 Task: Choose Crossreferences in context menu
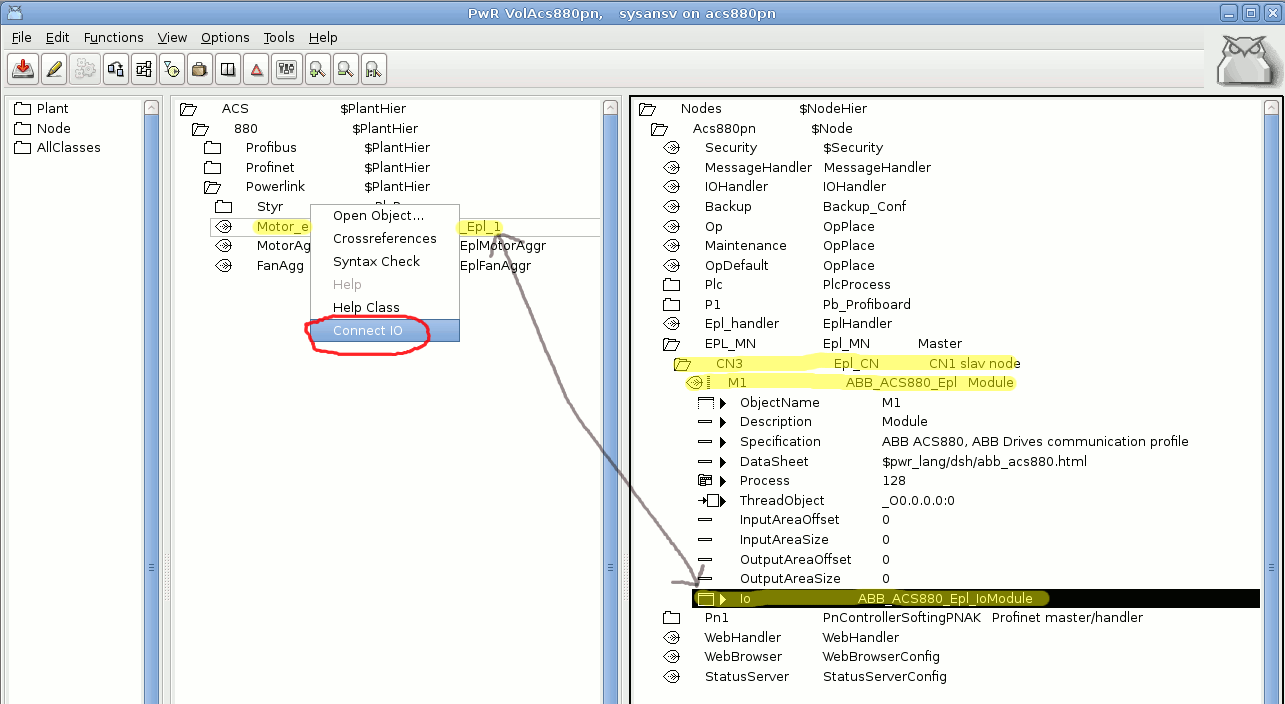coord(385,239)
